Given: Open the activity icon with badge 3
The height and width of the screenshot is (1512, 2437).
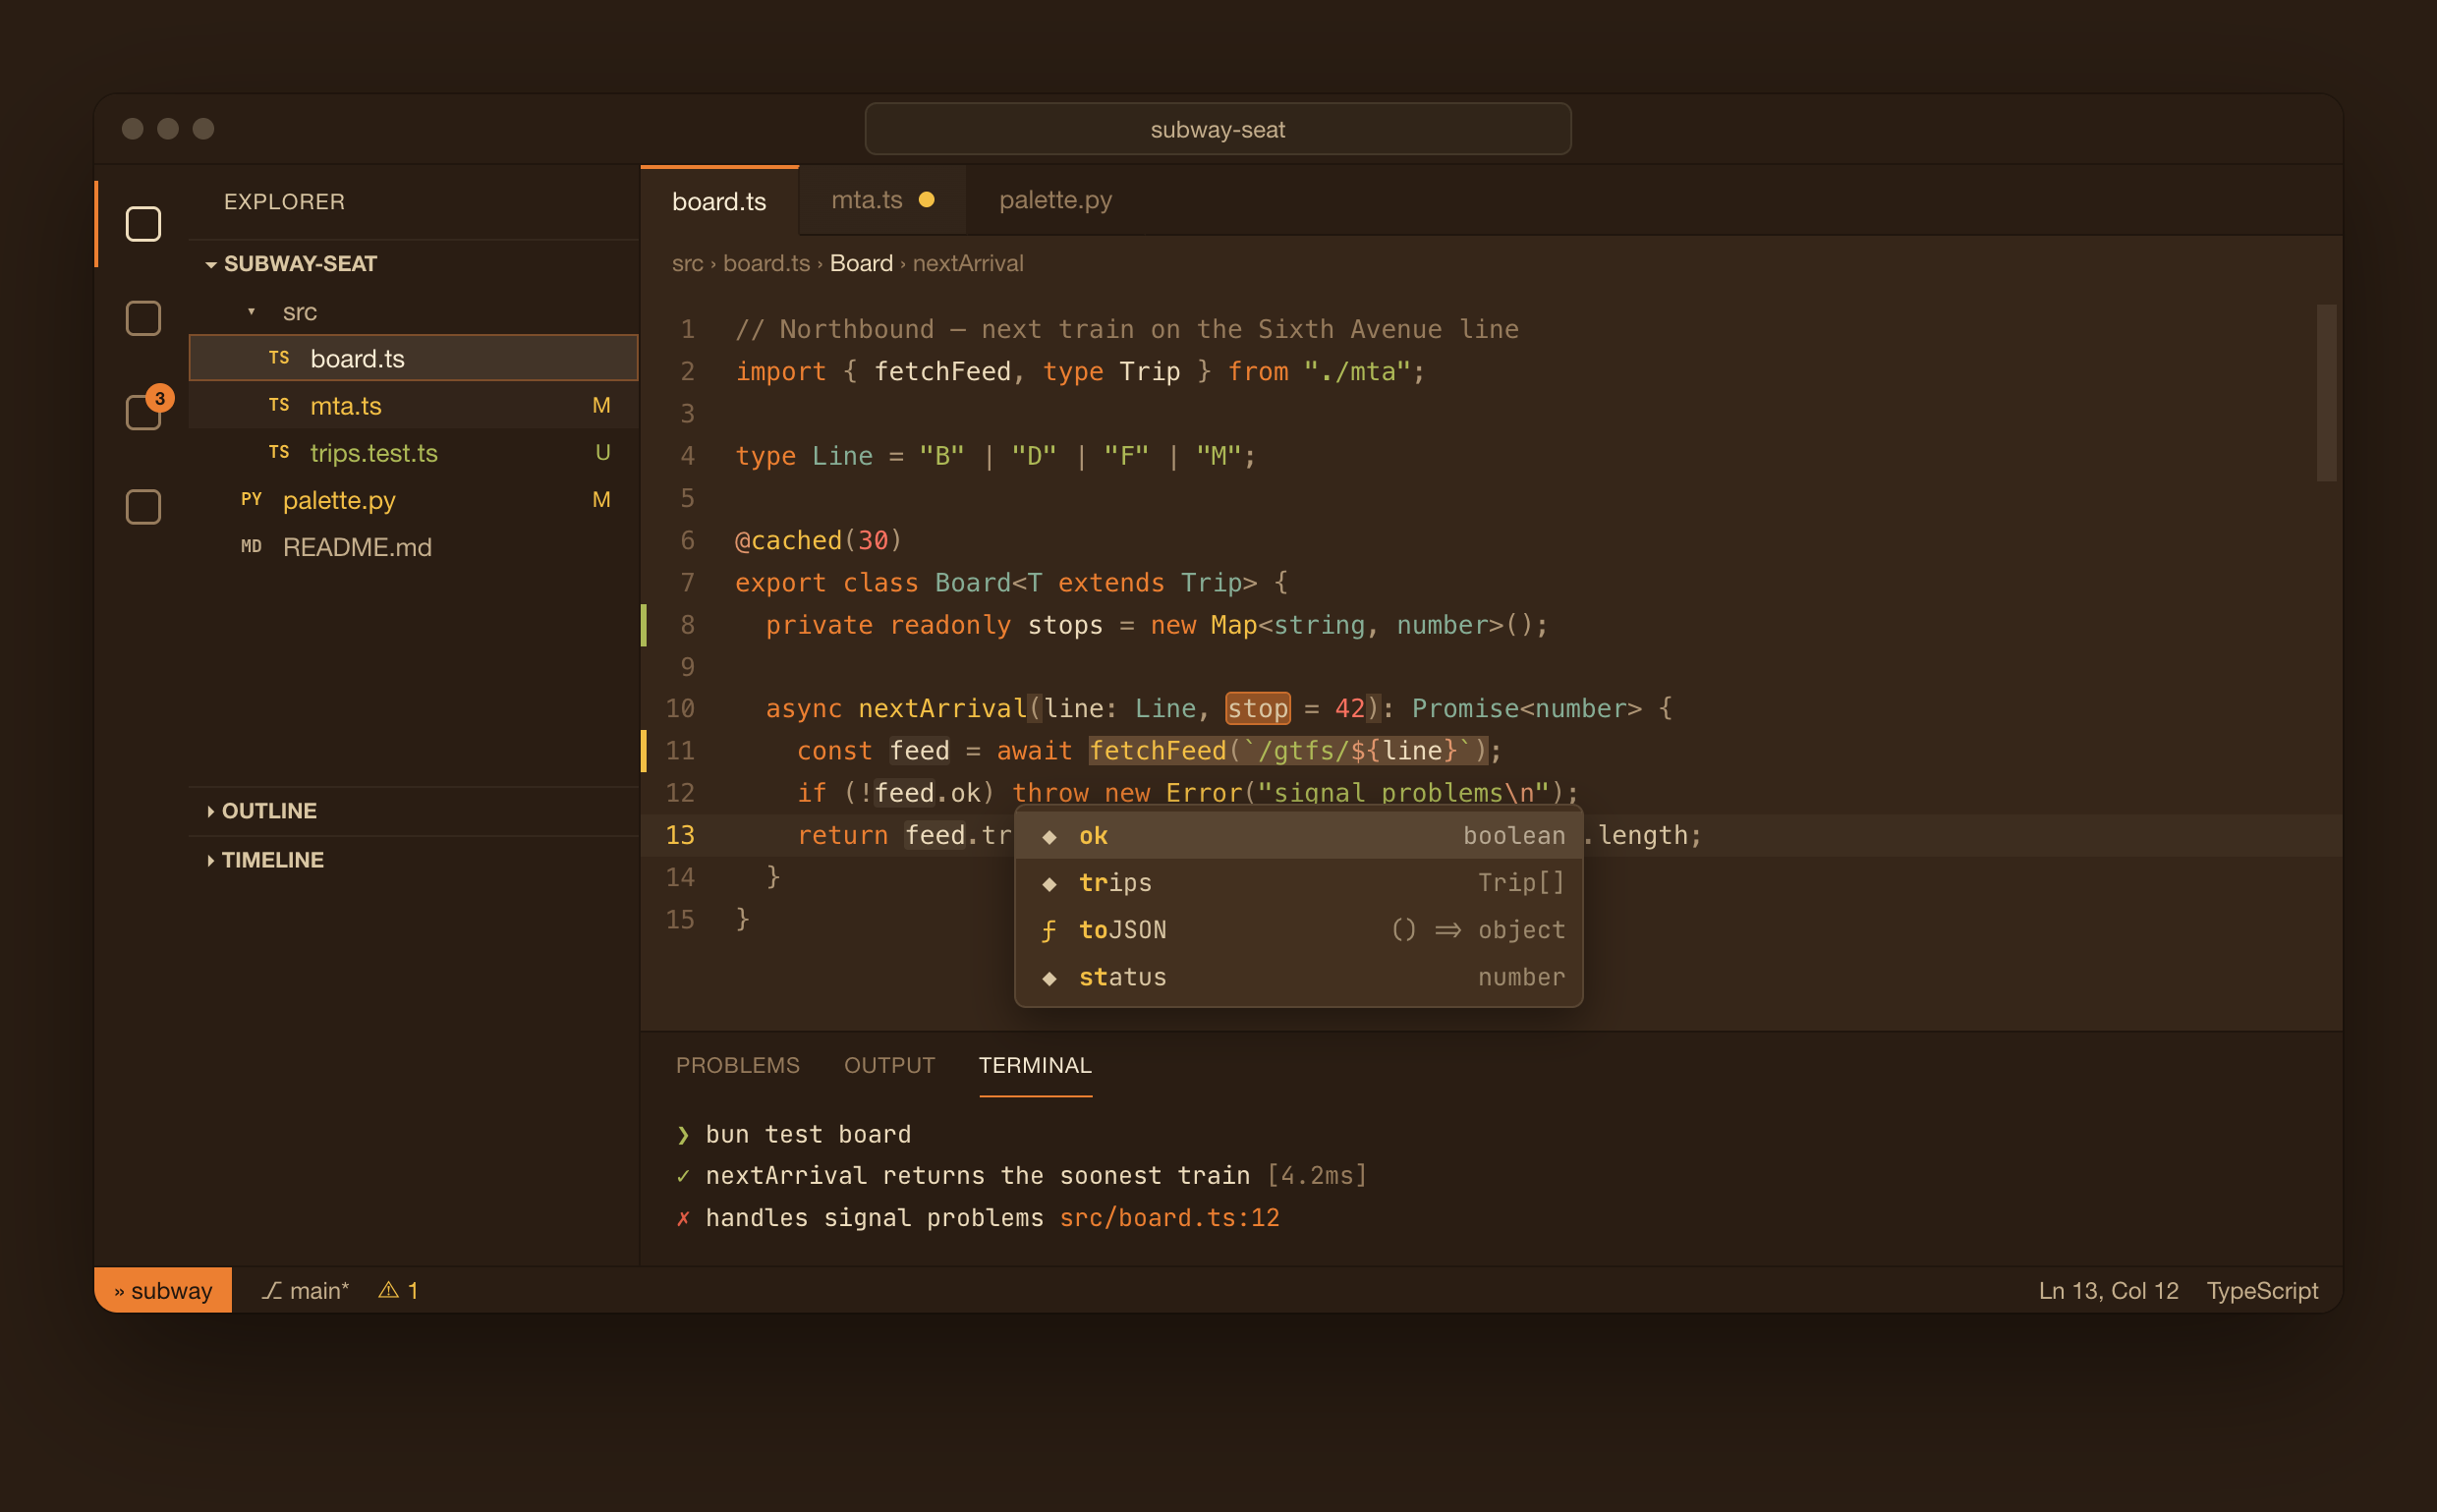Looking at the screenshot, I should pos(143,412).
